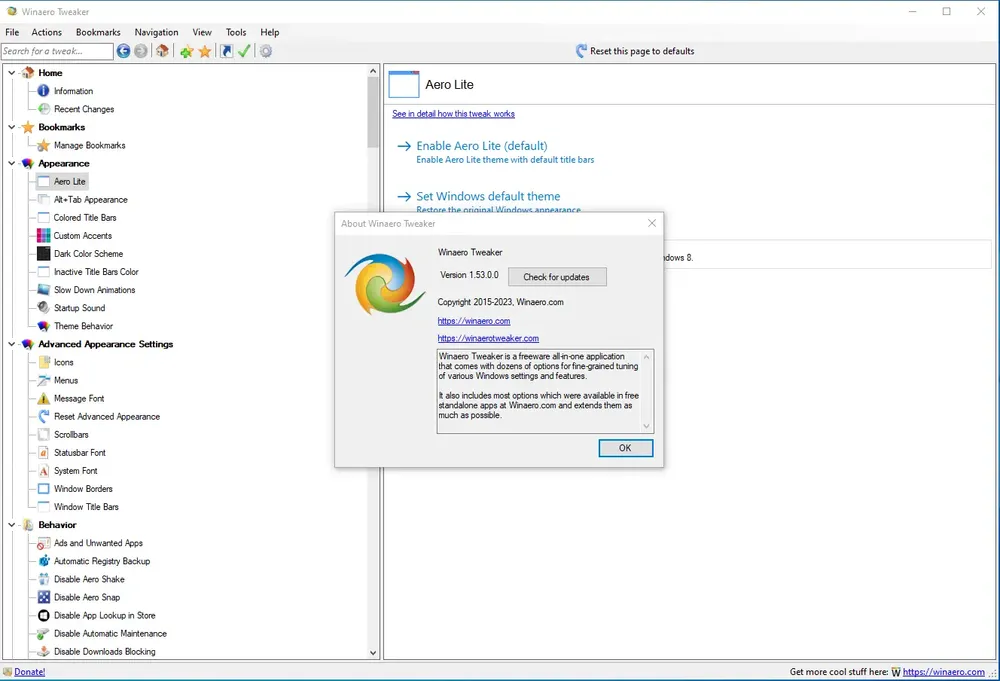Screen dimensions: 1000x681
Task: Select Inactive Title Bars Color item
Action: (x=96, y=272)
